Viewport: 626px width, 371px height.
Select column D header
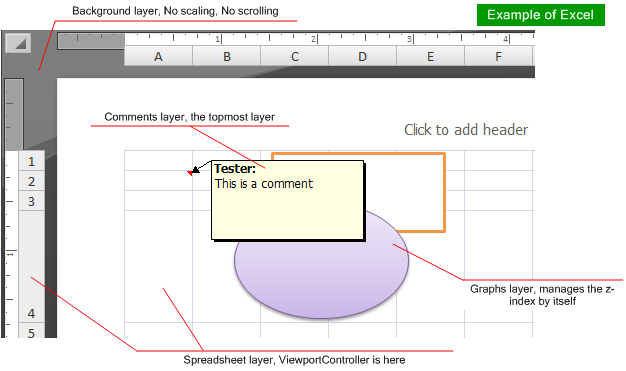tap(363, 57)
